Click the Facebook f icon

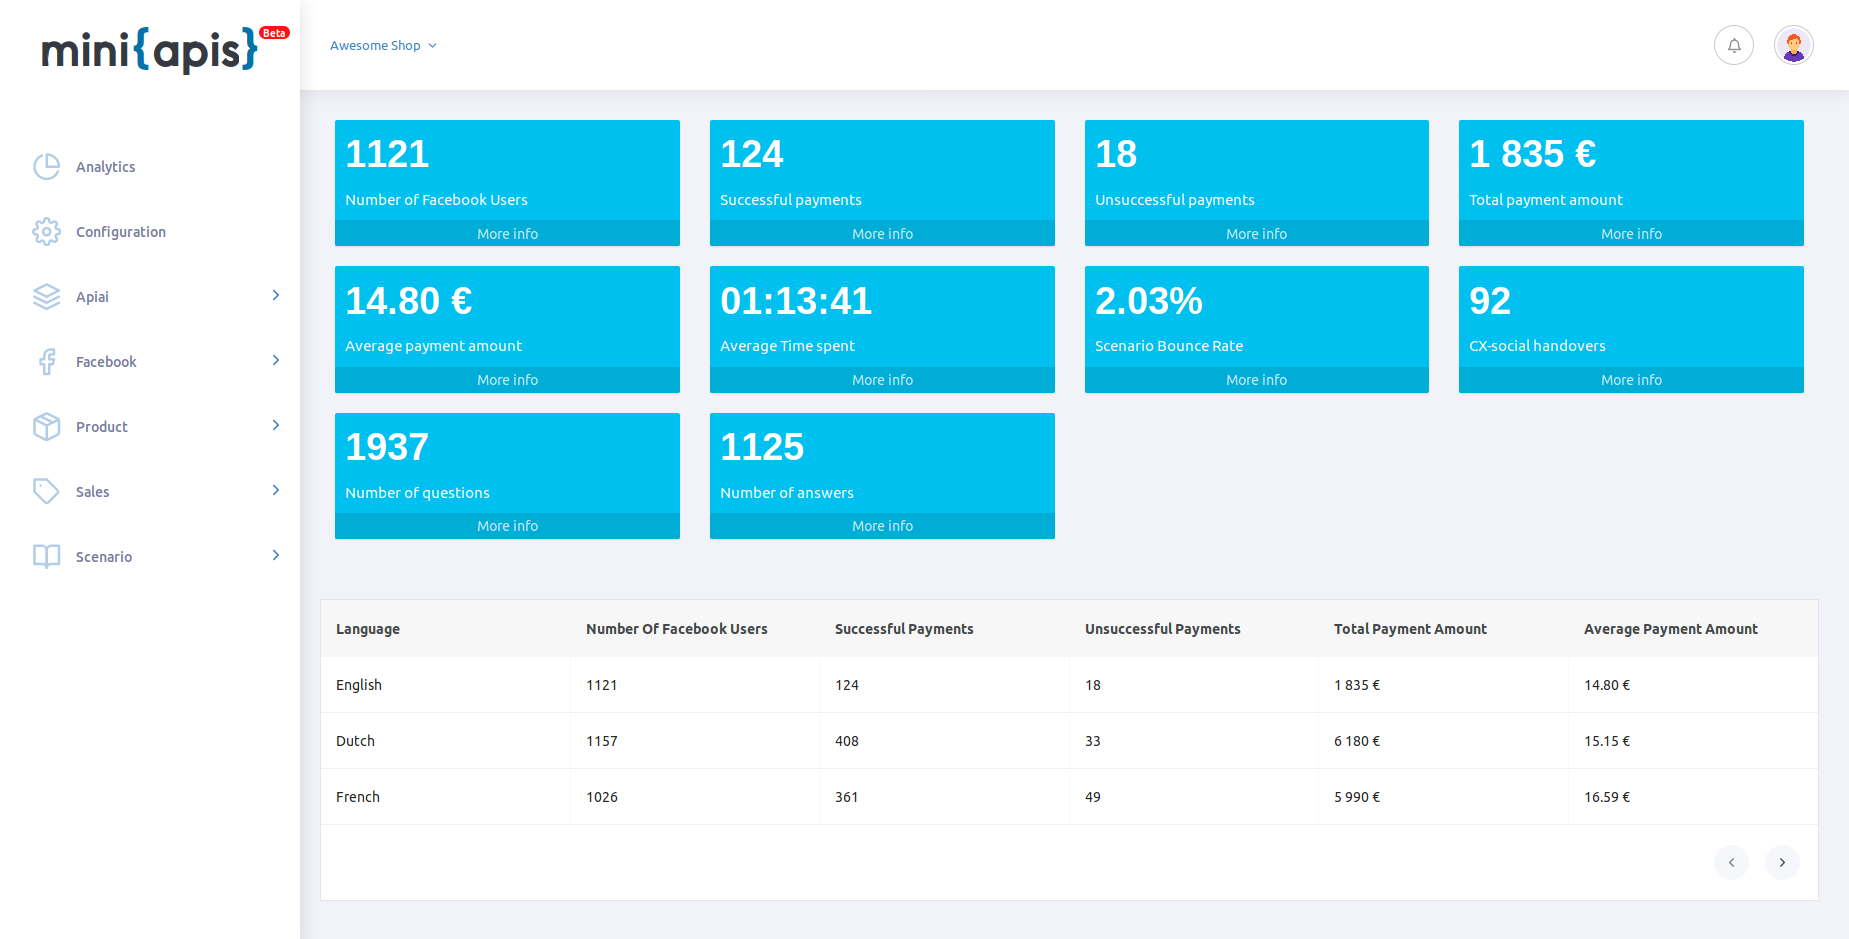pyautogui.click(x=46, y=362)
